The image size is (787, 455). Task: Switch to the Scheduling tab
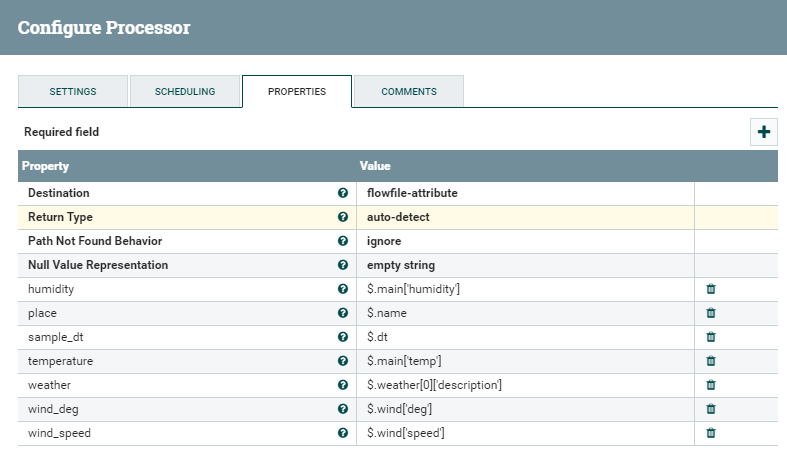pos(185,91)
